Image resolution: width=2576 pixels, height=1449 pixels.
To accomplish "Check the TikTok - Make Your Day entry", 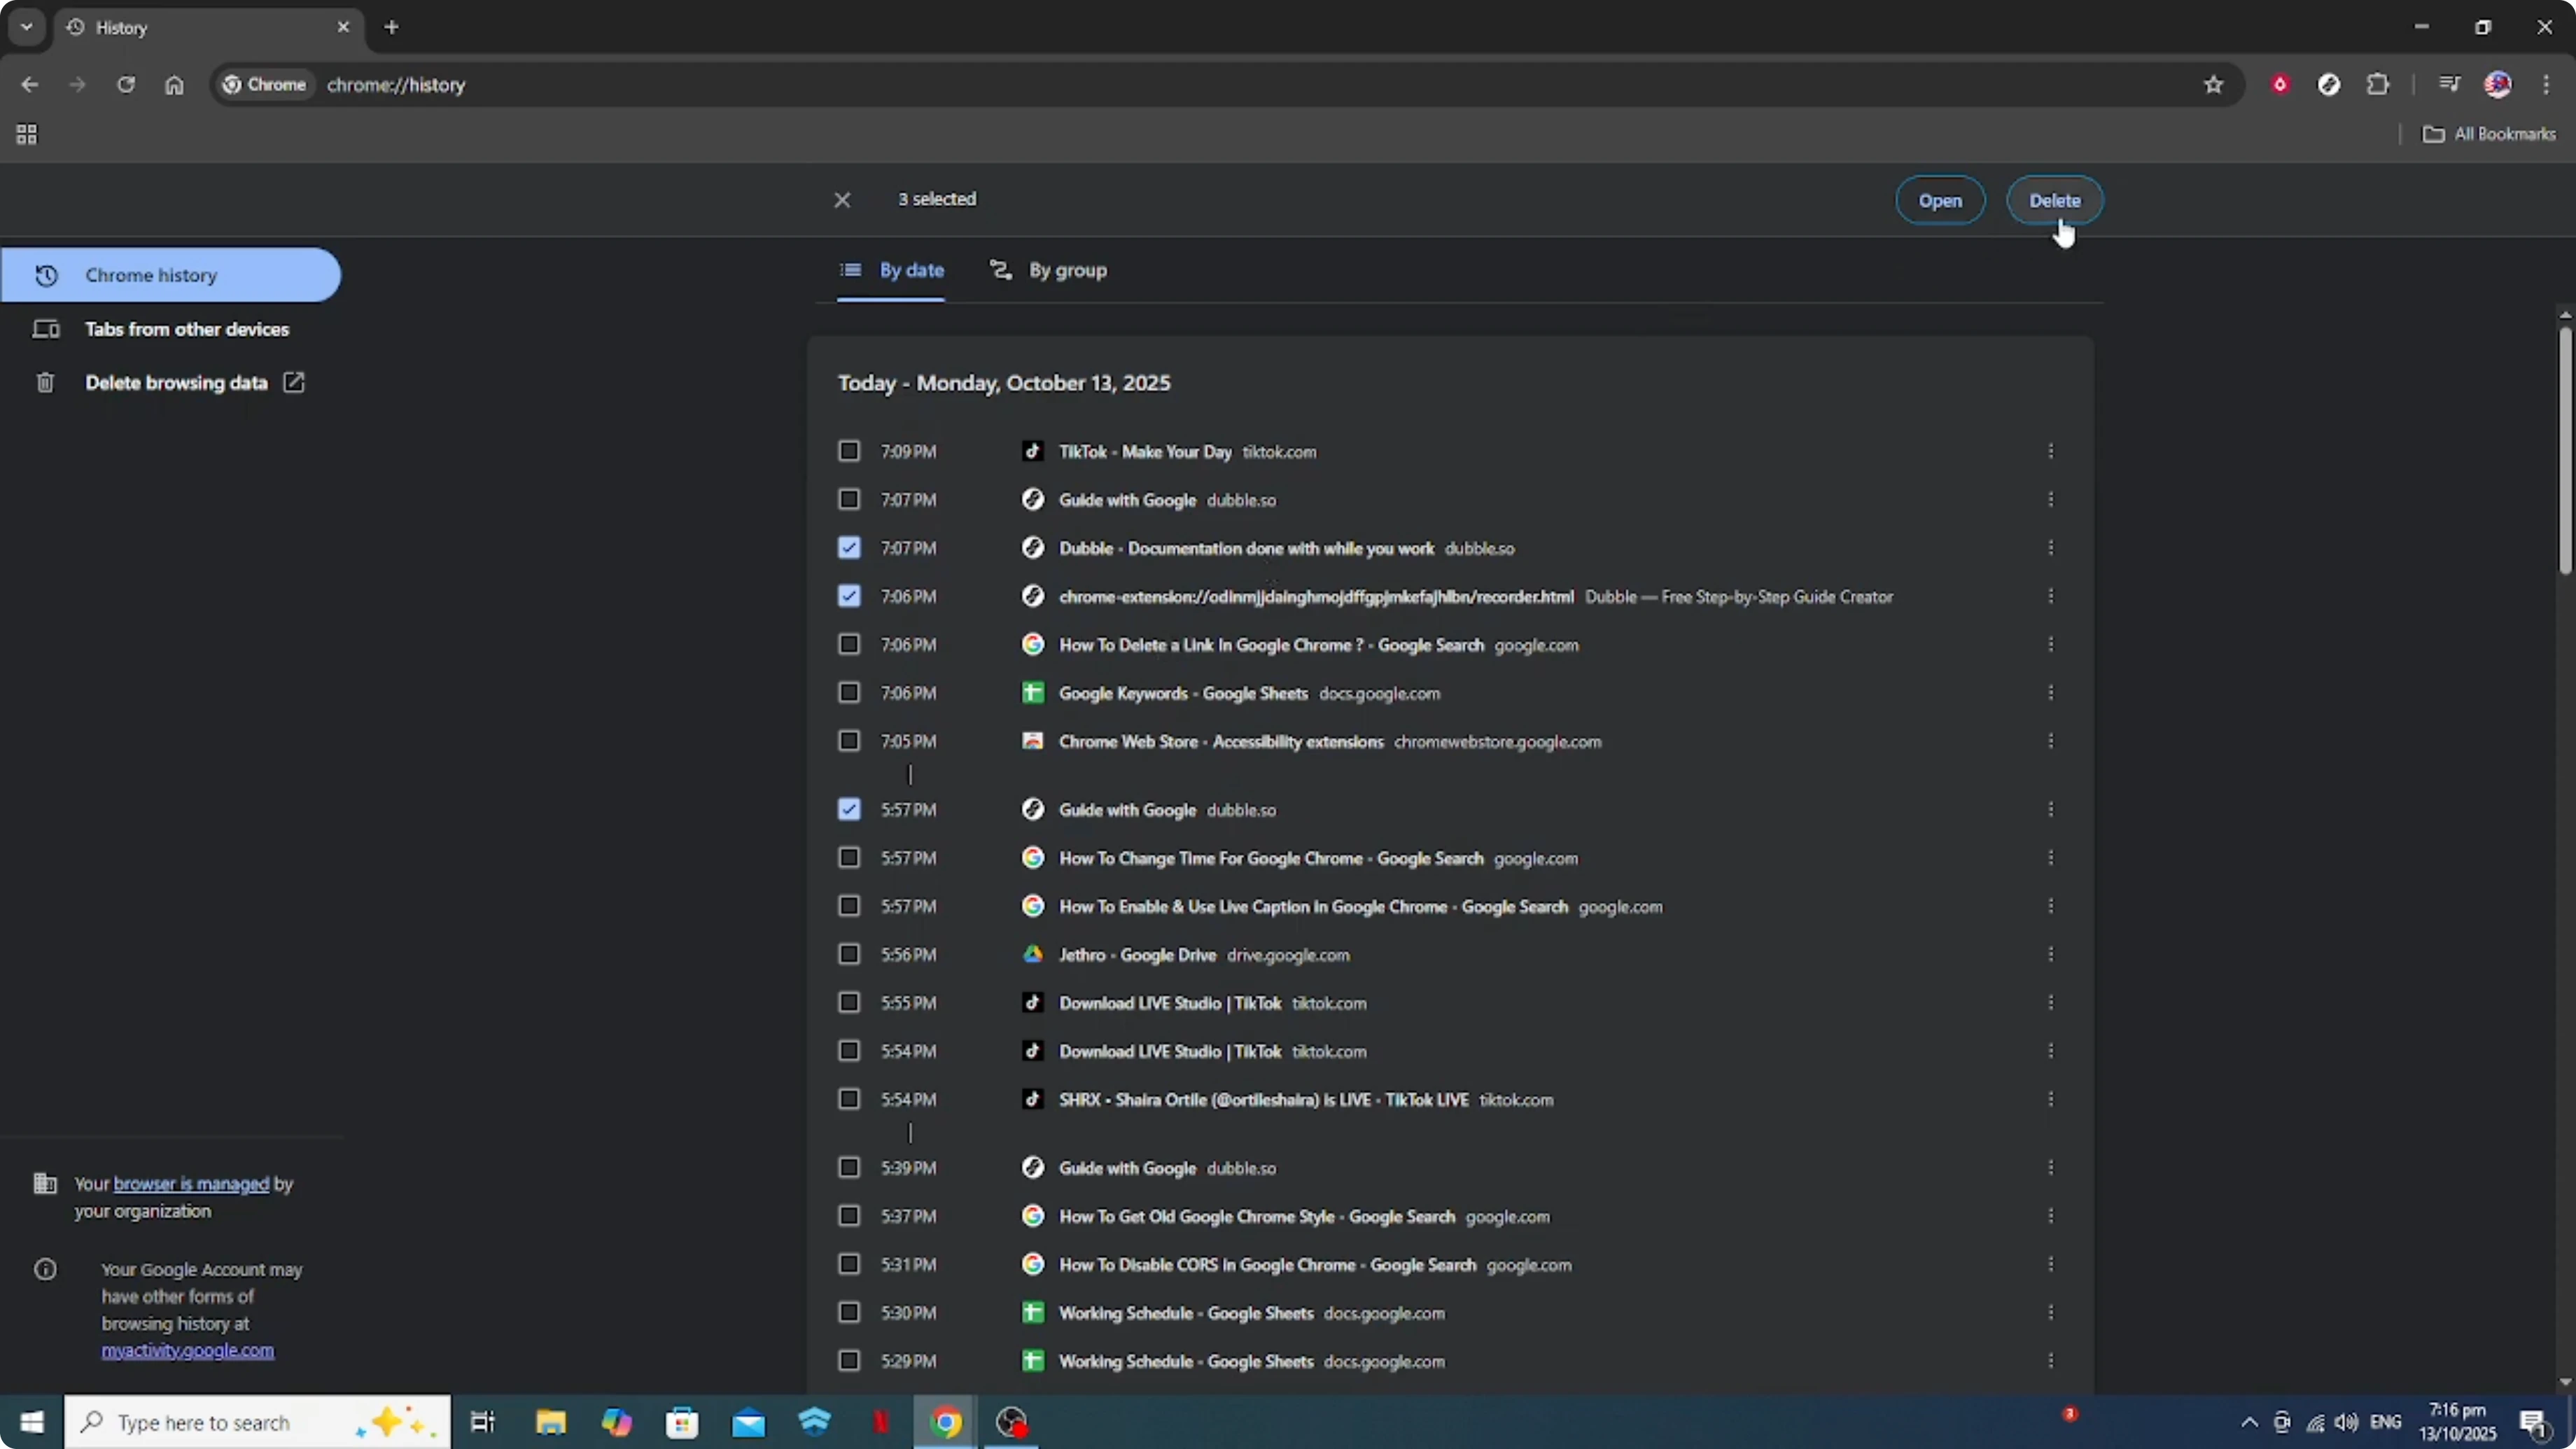I will coord(849,451).
